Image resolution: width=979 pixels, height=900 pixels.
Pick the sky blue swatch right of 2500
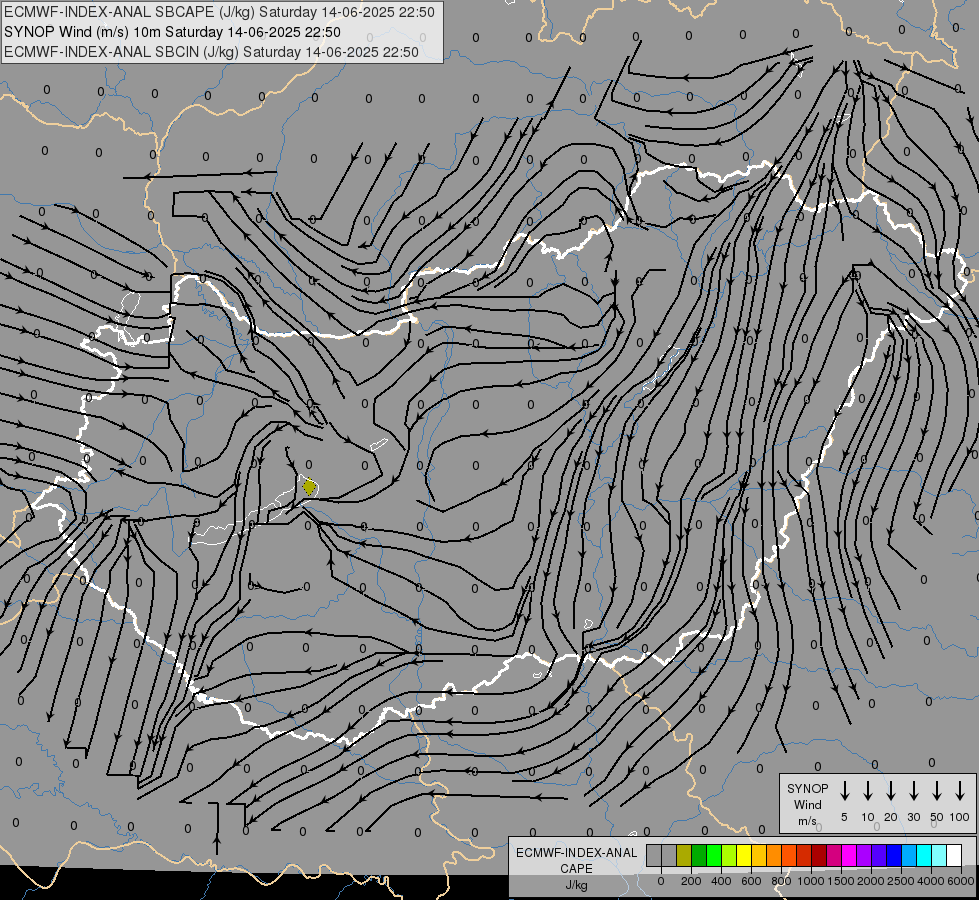909,855
